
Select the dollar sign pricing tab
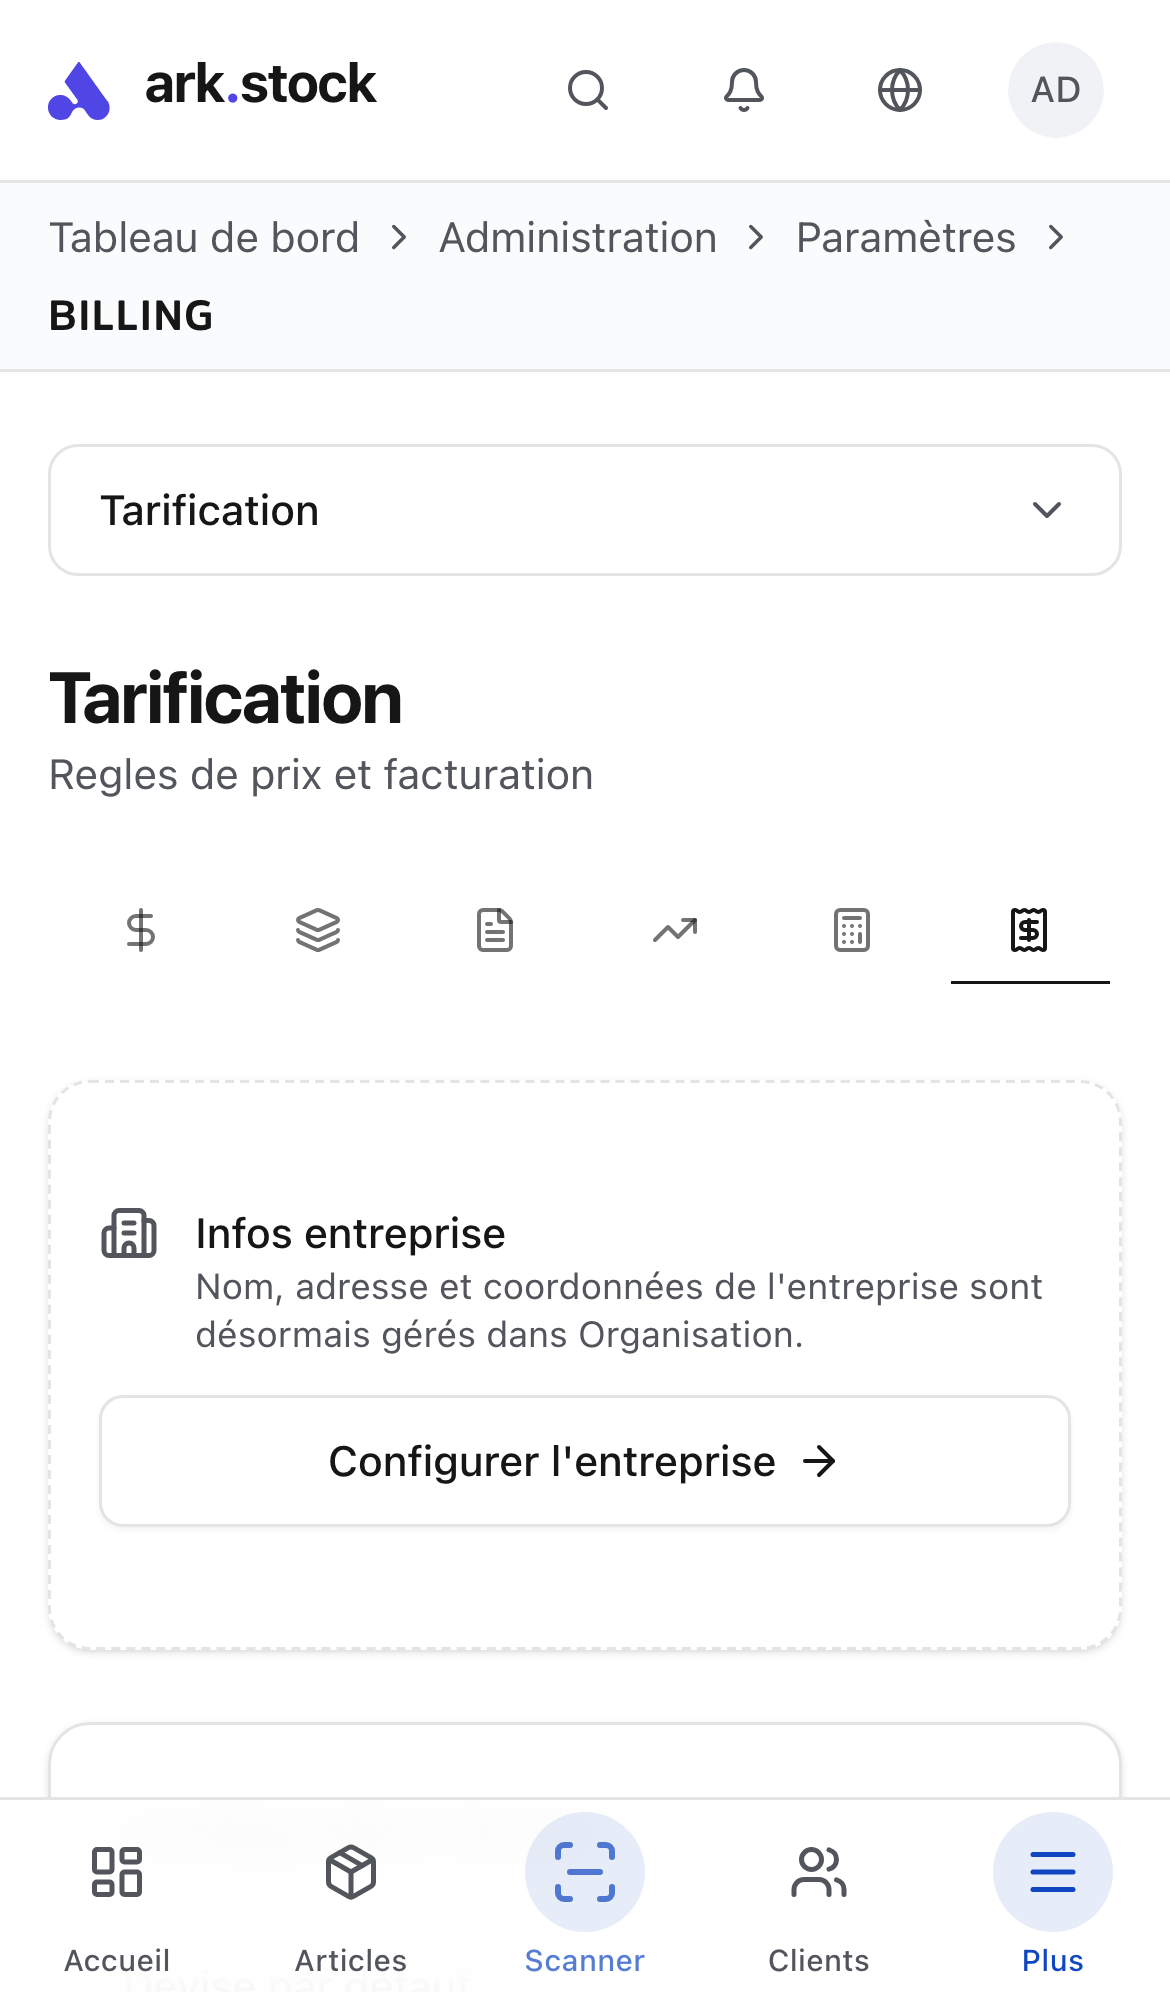(x=141, y=930)
